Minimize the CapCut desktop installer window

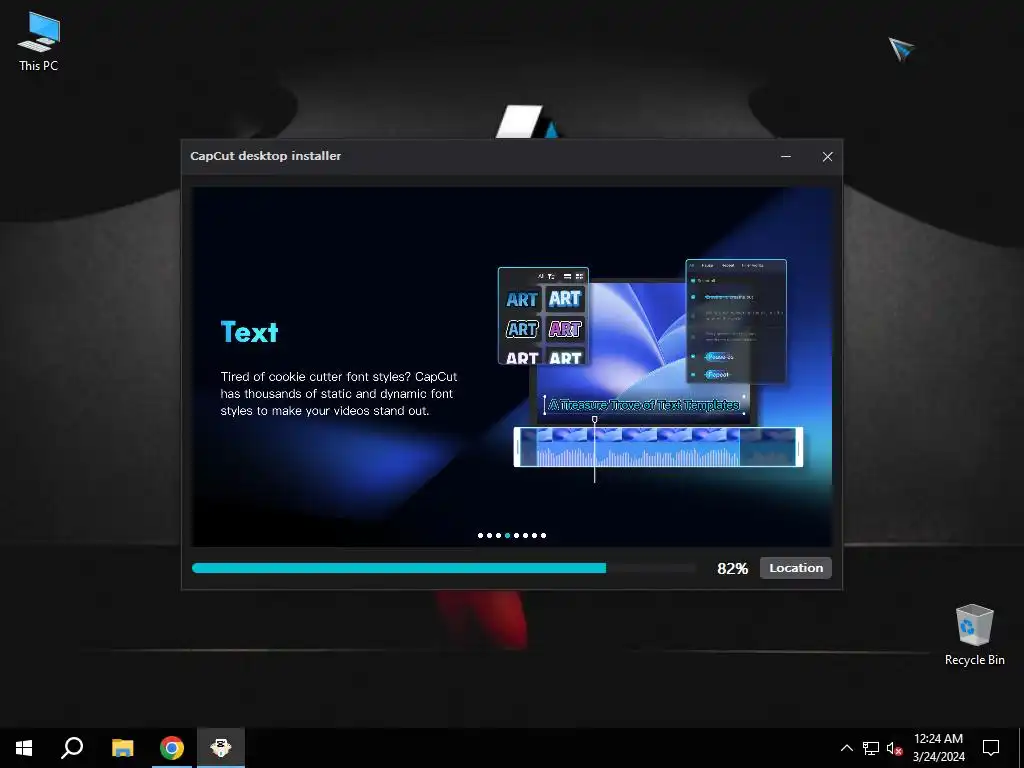point(786,156)
